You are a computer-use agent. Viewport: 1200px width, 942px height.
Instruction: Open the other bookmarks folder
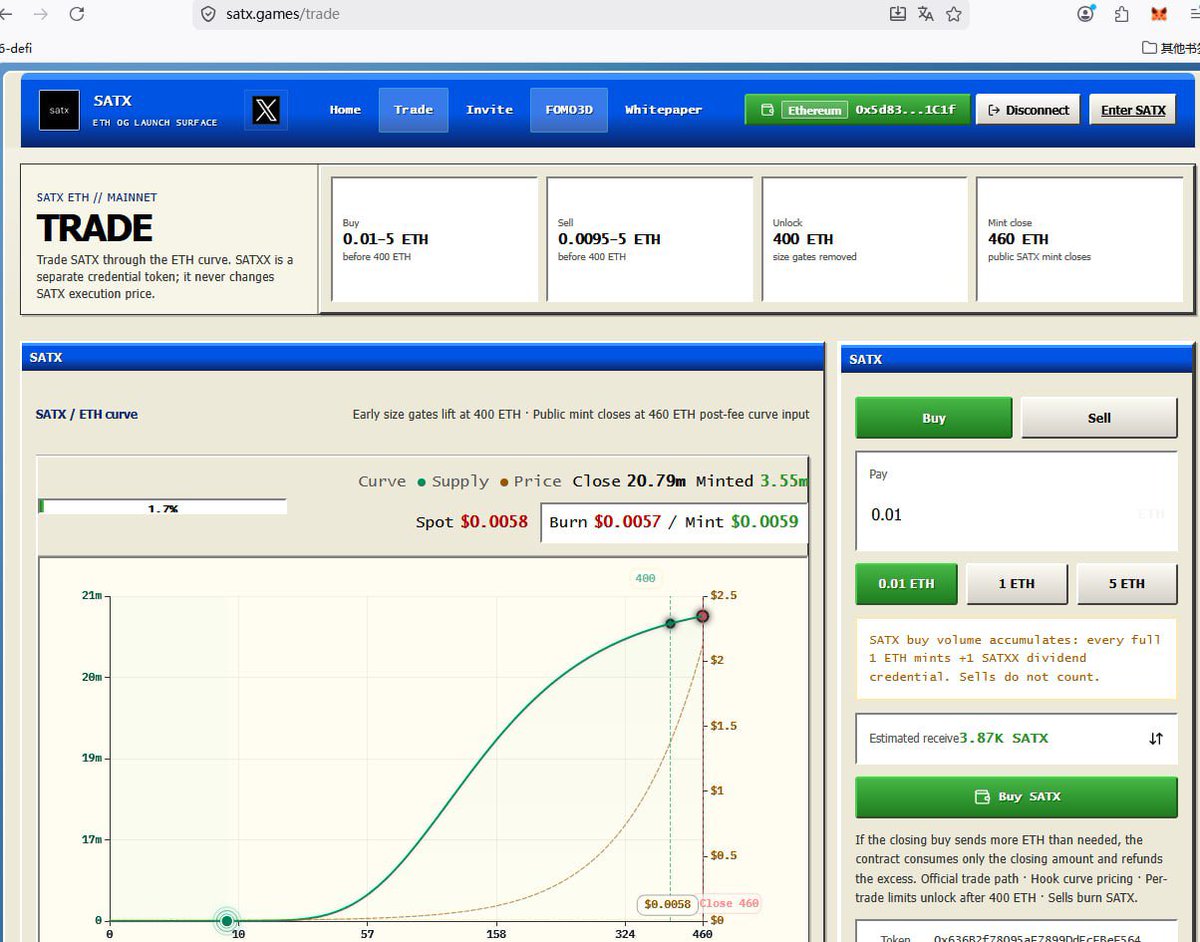click(1170, 47)
